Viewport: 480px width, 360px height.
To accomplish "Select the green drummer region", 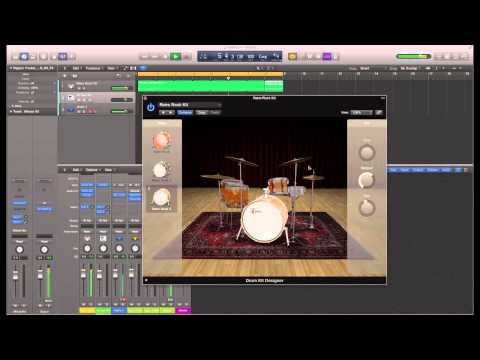I will (210, 86).
